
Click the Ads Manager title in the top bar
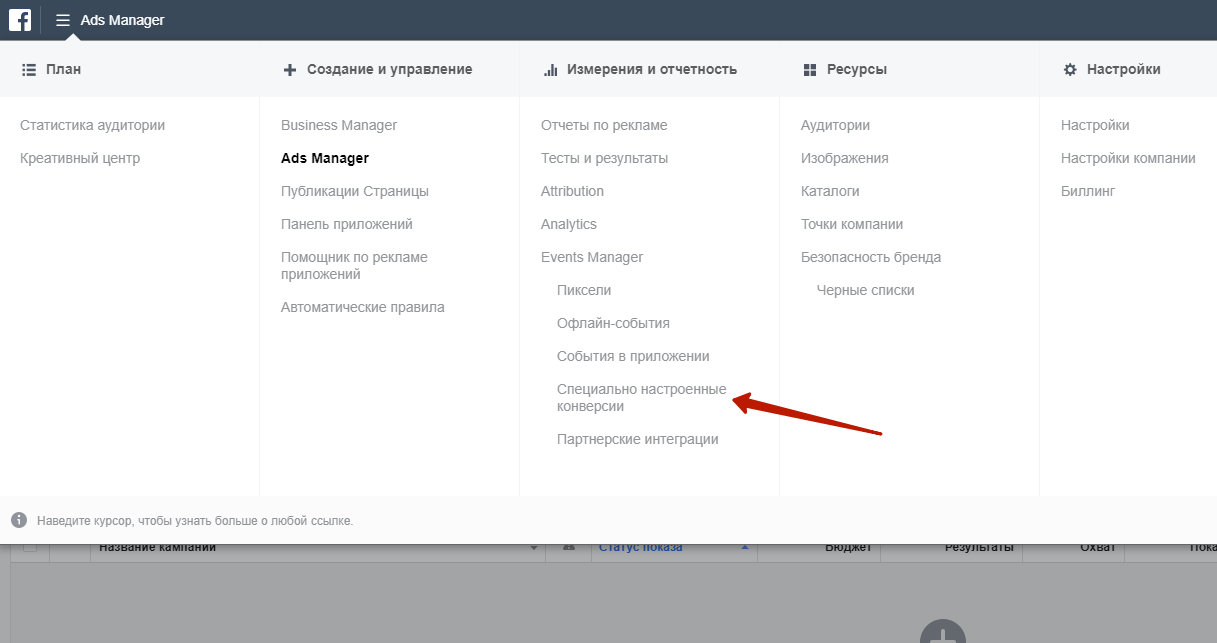point(123,20)
